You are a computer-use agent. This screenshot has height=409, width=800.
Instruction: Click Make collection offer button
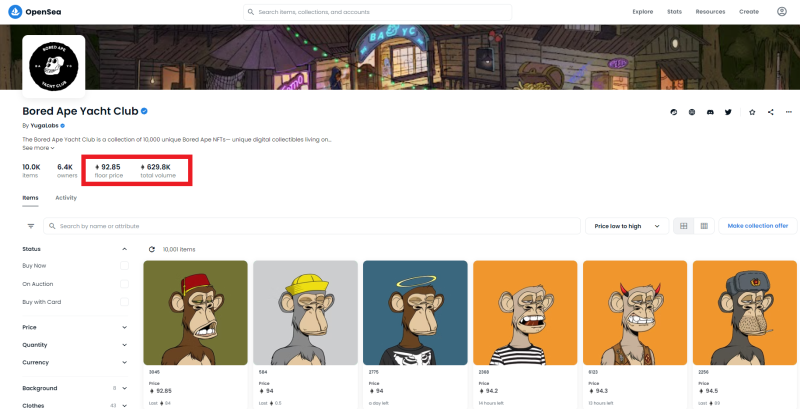point(758,226)
